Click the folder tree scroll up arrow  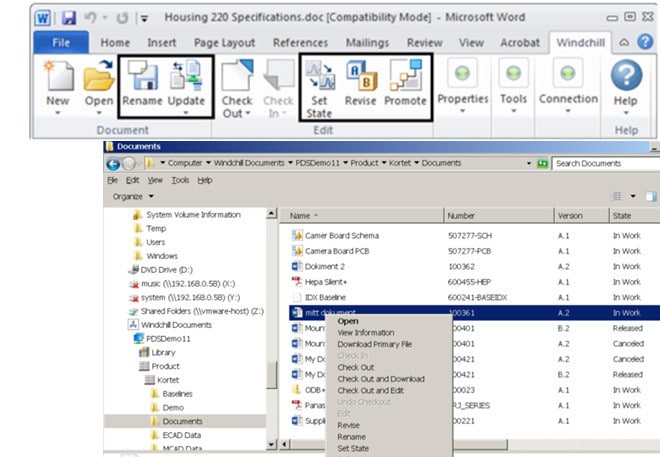(x=272, y=213)
